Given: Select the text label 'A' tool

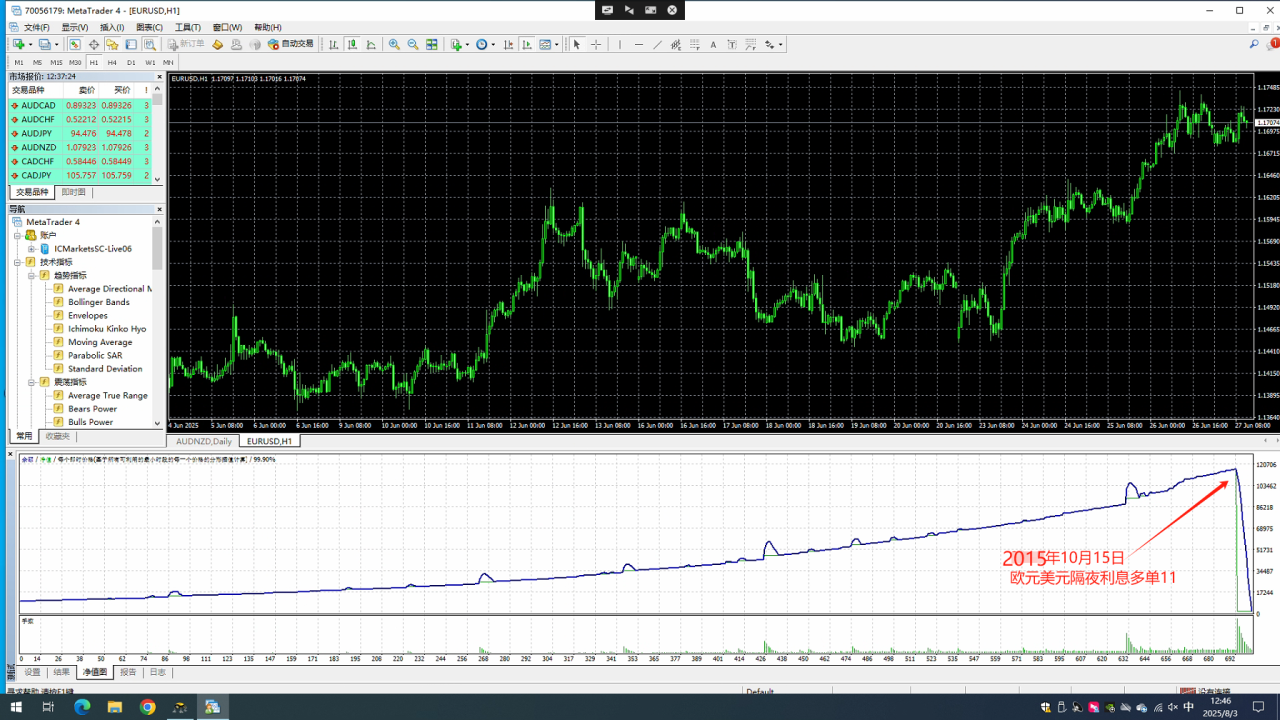Looking at the screenshot, I should coord(713,44).
